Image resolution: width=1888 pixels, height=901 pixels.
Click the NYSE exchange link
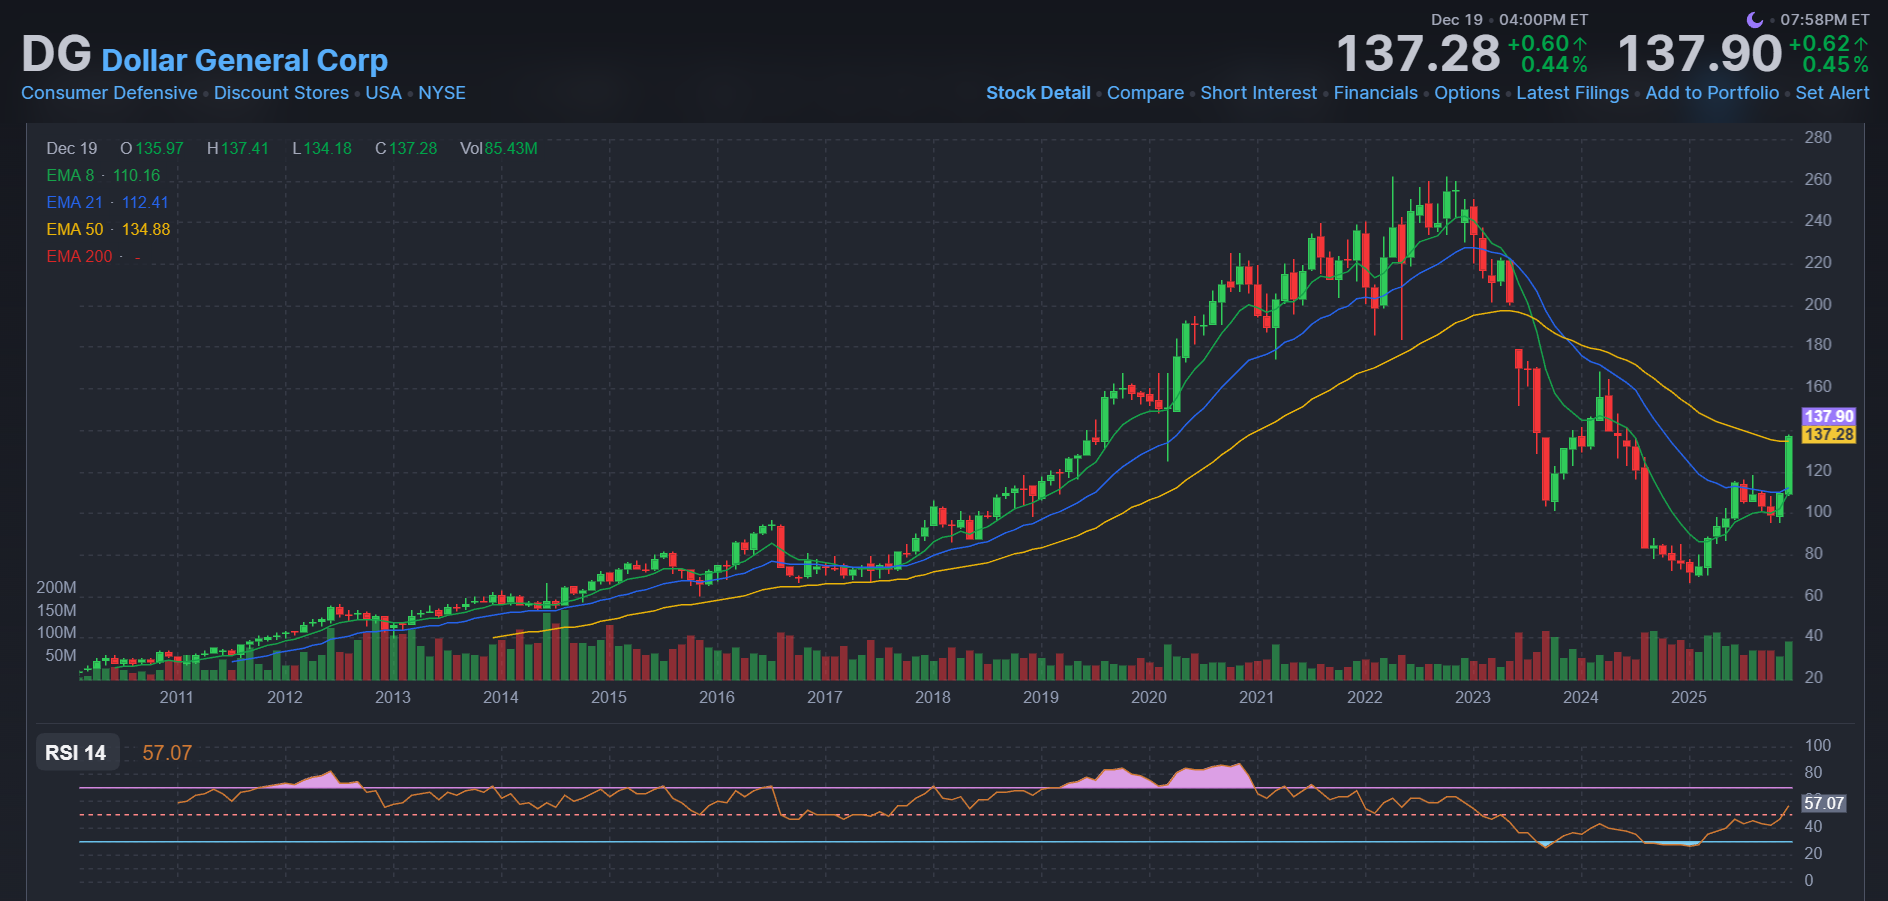point(442,93)
